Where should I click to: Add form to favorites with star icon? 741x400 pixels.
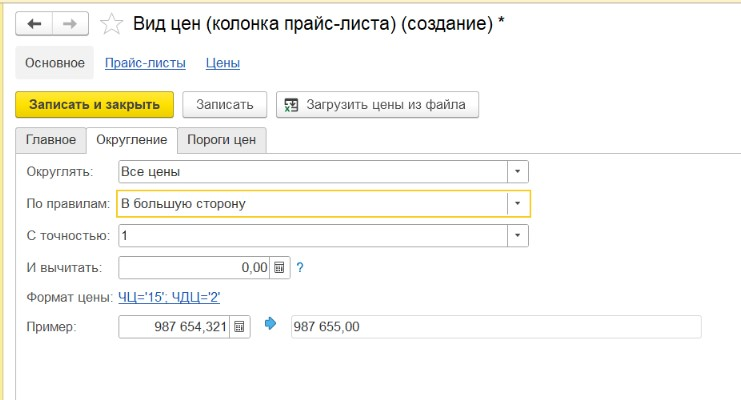pyautogui.click(x=112, y=24)
